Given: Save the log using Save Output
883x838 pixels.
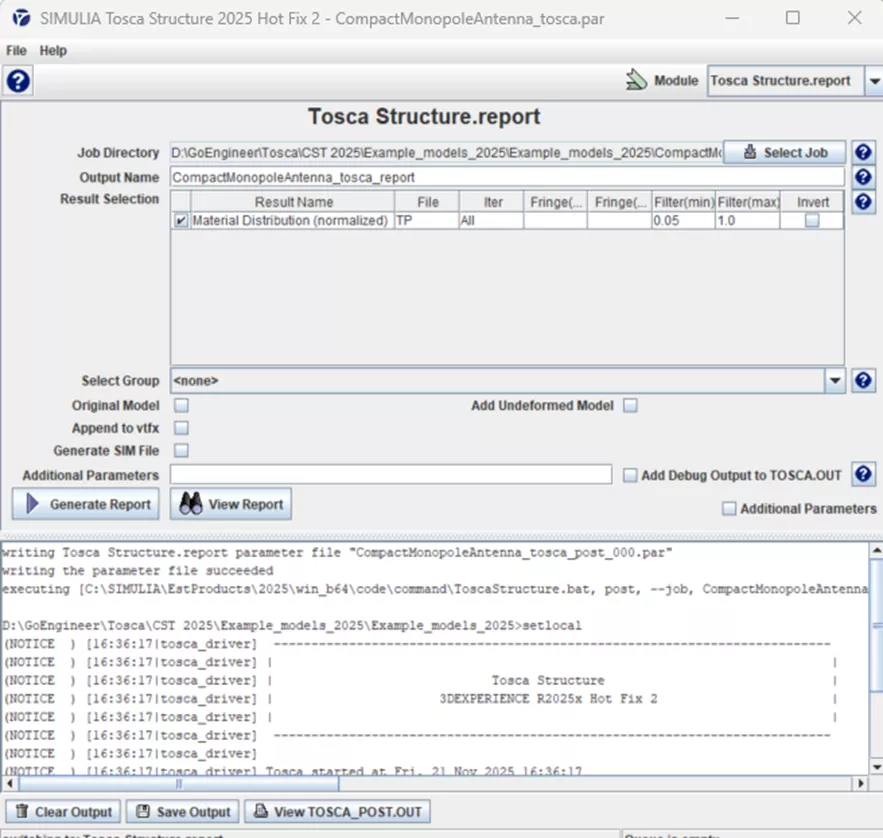Looking at the screenshot, I should (x=184, y=812).
